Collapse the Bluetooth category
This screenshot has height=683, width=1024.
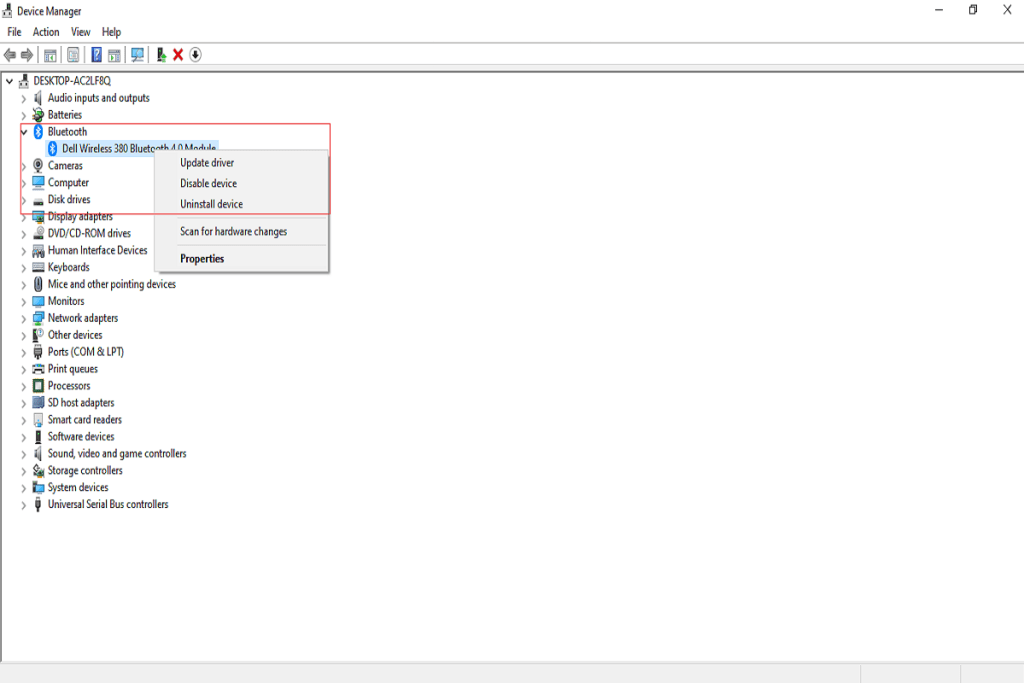pyautogui.click(x=24, y=132)
